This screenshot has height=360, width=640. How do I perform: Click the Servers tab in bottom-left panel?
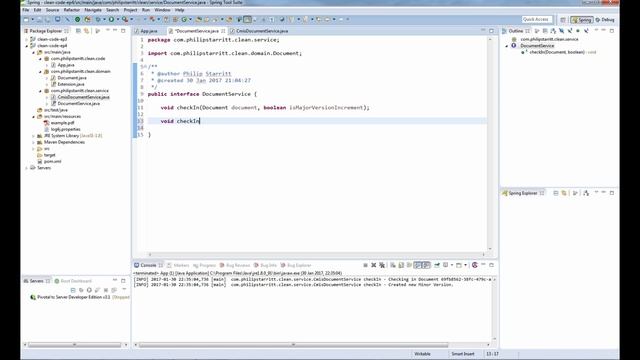tap(36, 281)
